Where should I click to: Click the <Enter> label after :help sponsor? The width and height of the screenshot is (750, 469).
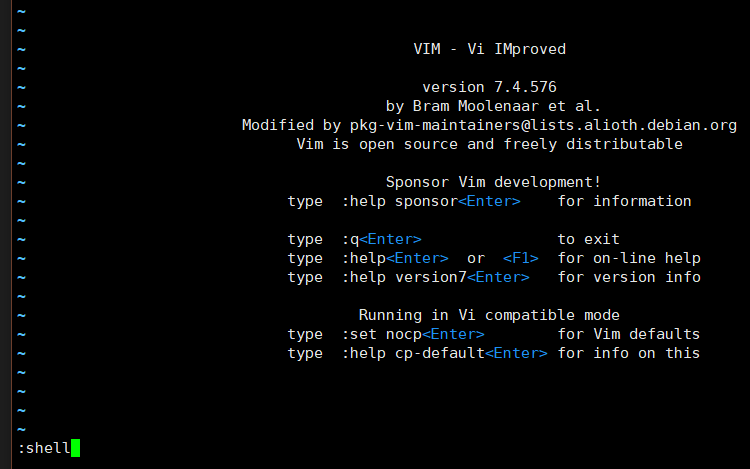tap(489, 201)
